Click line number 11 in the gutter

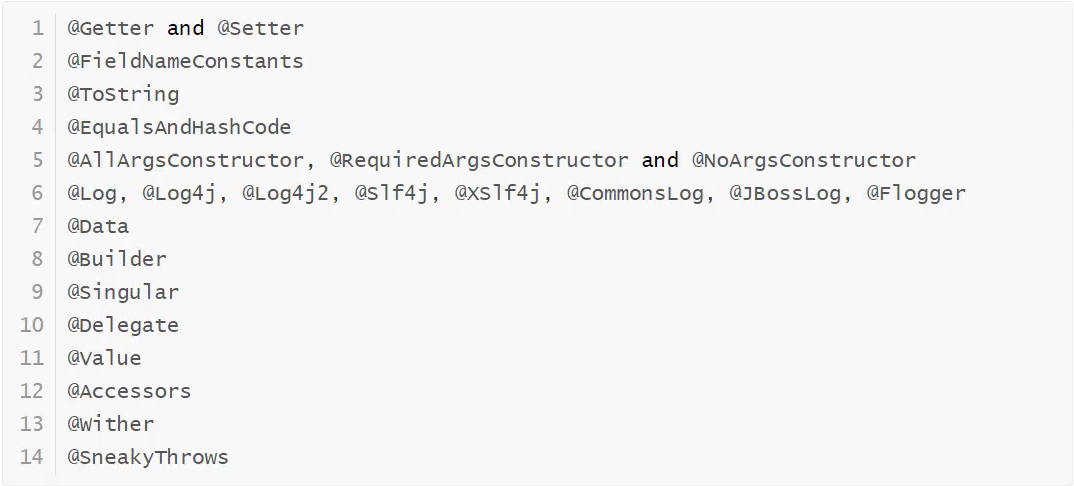click(32, 358)
